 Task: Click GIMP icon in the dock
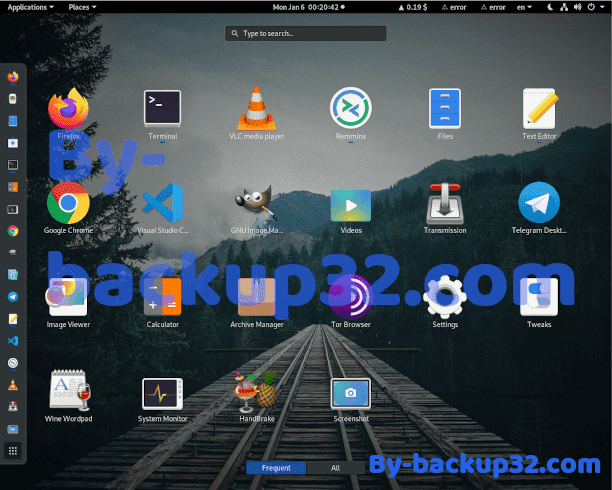(x=13, y=253)
